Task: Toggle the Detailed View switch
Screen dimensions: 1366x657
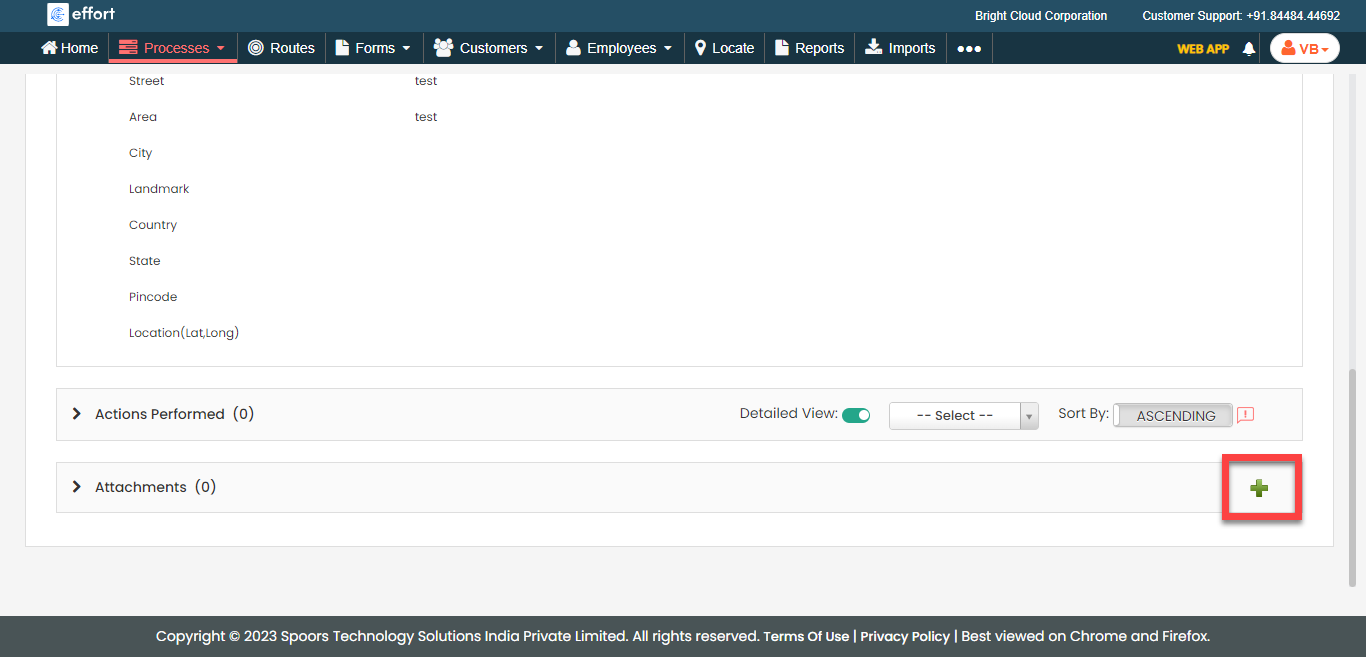Action: tap(856, 415)
